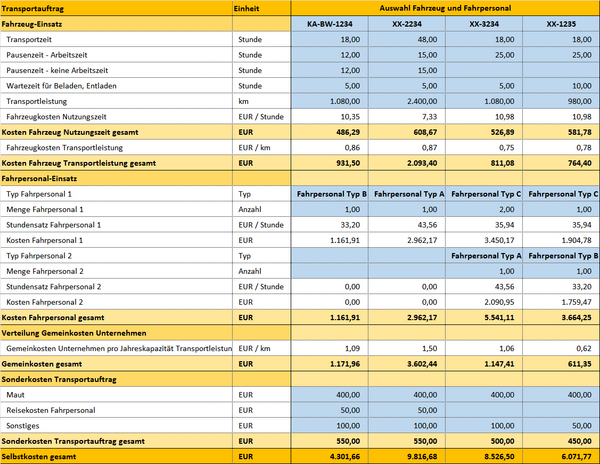Click Auswahl Fahrzeug und Fahrpersonal header
Screen dimensions: 600x464
pyautogui.click(x=445, y=8)
